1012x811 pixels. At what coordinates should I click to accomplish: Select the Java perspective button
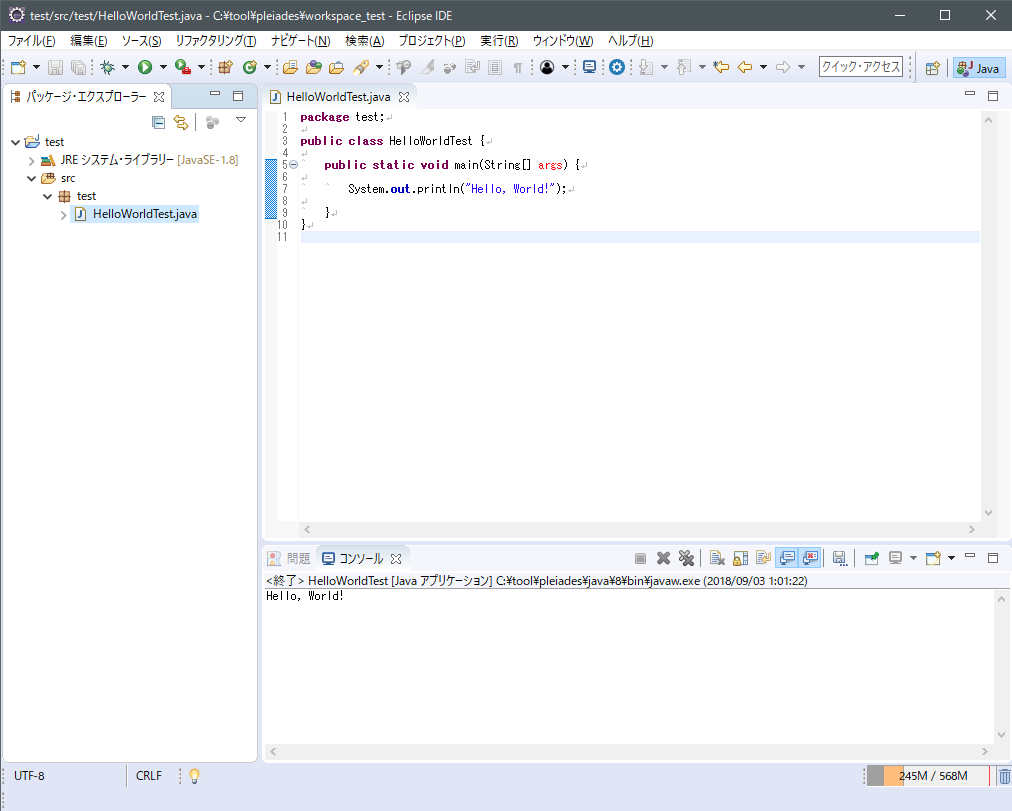[x=979, y=68]
